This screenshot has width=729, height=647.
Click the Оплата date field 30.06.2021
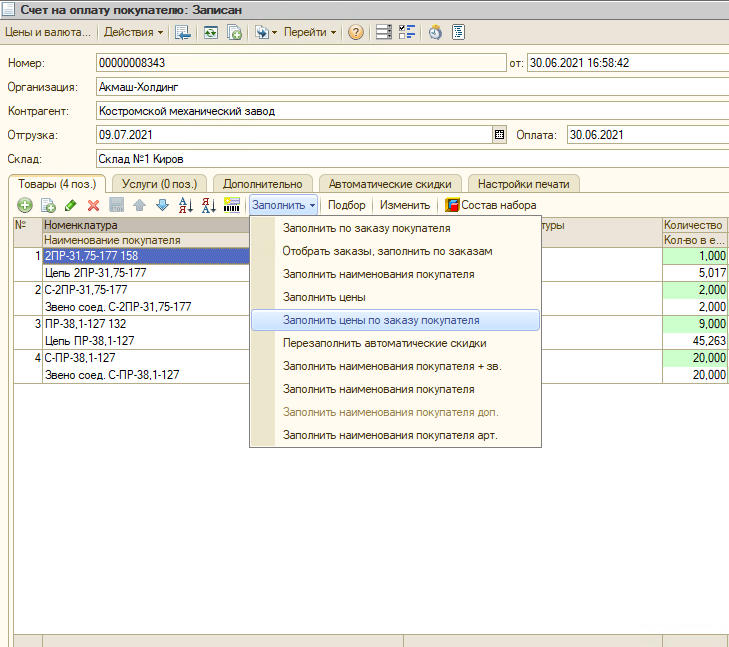click(x=648, y=135)
